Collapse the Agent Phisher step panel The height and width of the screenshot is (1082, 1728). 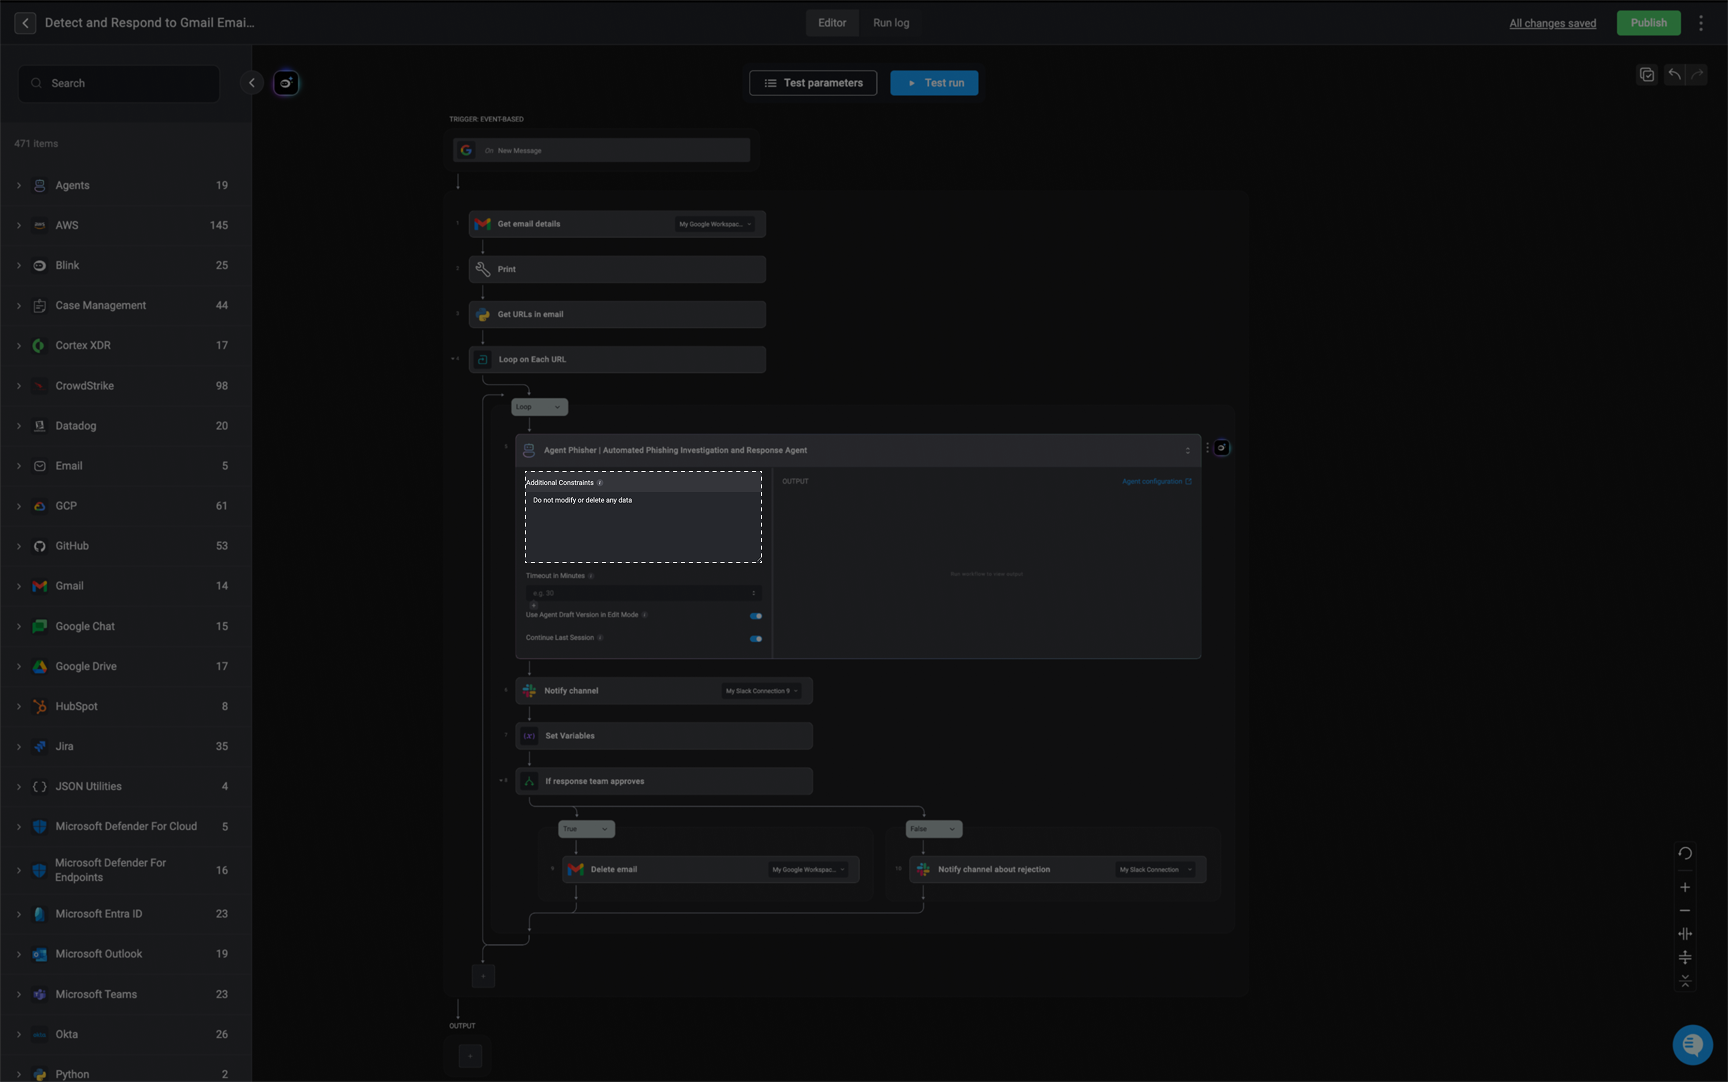[1188, 450]
